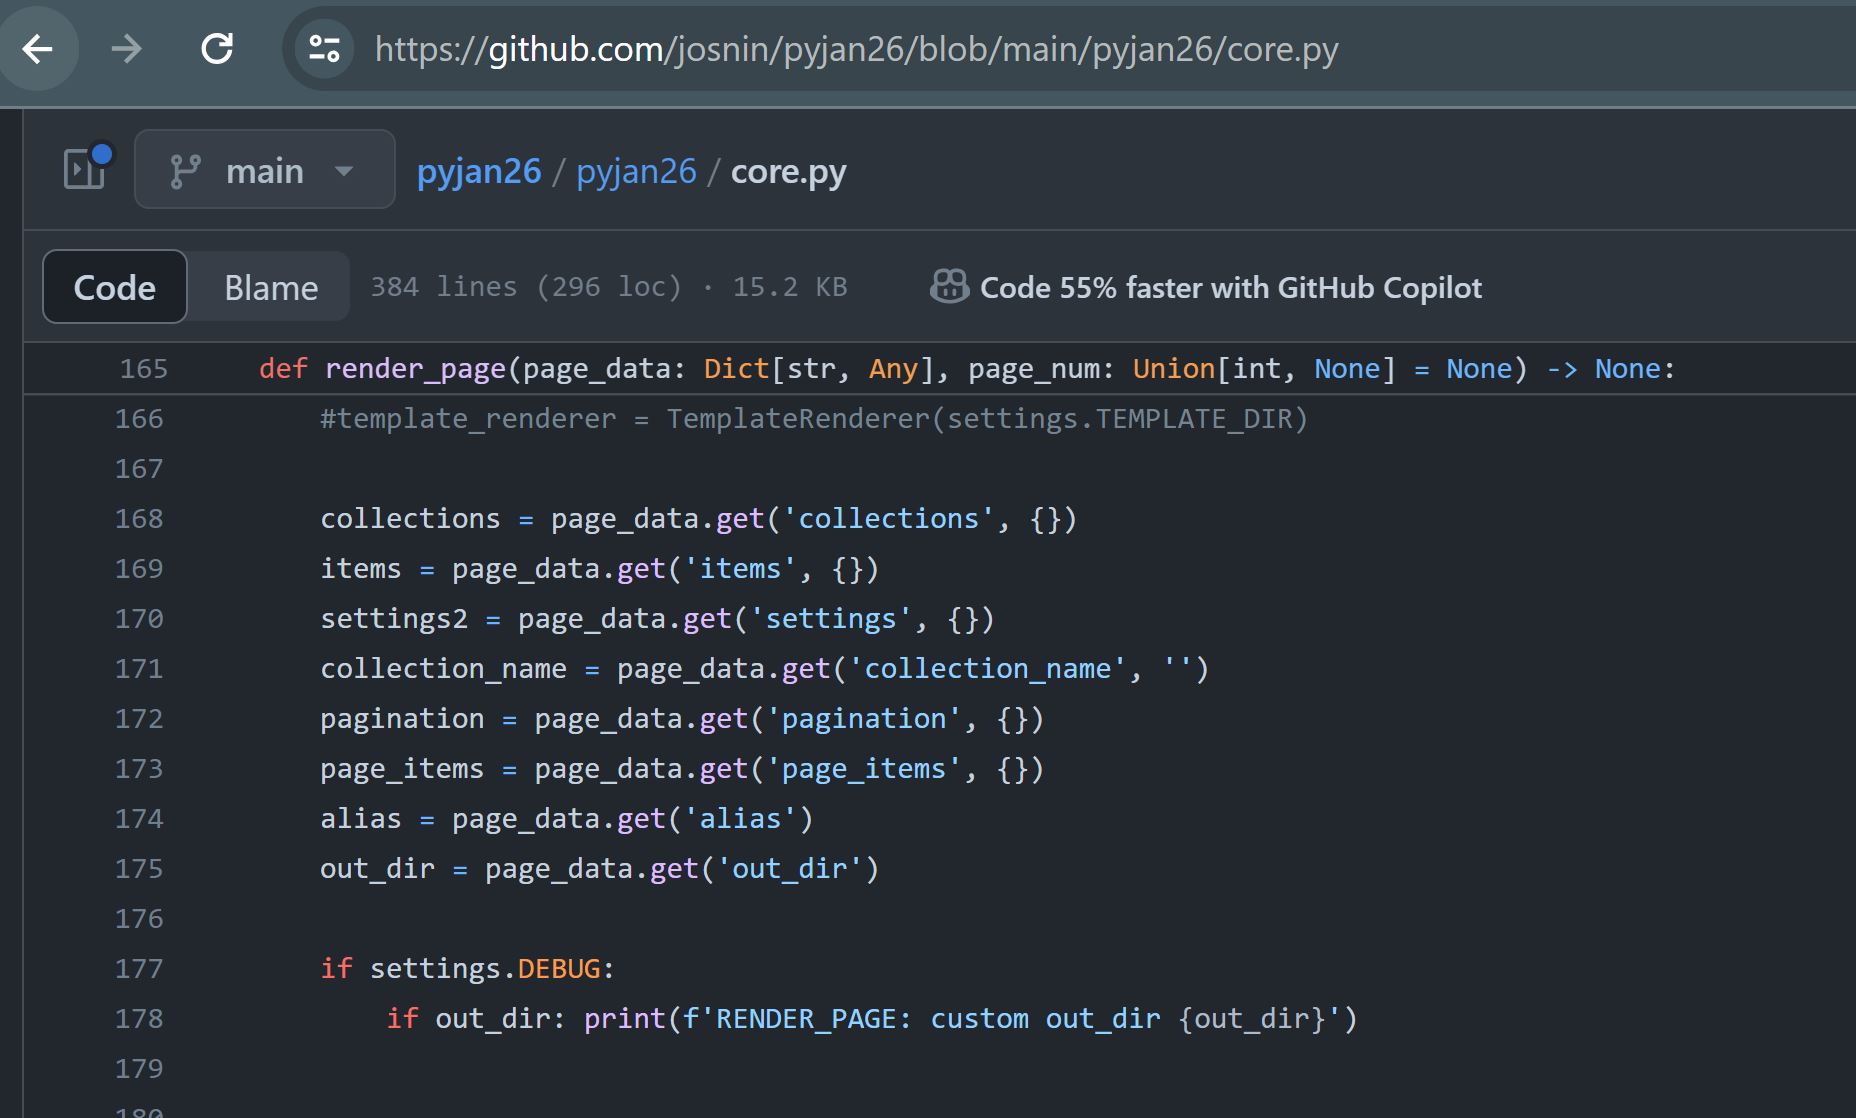Screen dimensions: 1856x1118
Task: Select line number 169
Action: (x=139, y=569)
